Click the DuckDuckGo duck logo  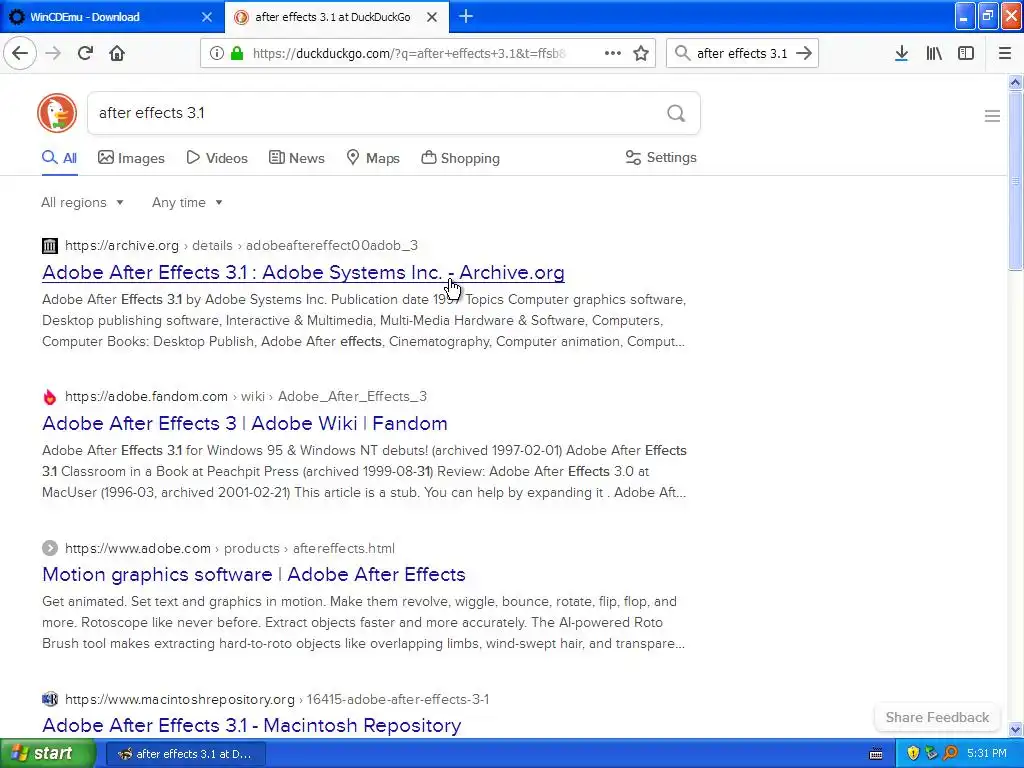tap(57, 113)
